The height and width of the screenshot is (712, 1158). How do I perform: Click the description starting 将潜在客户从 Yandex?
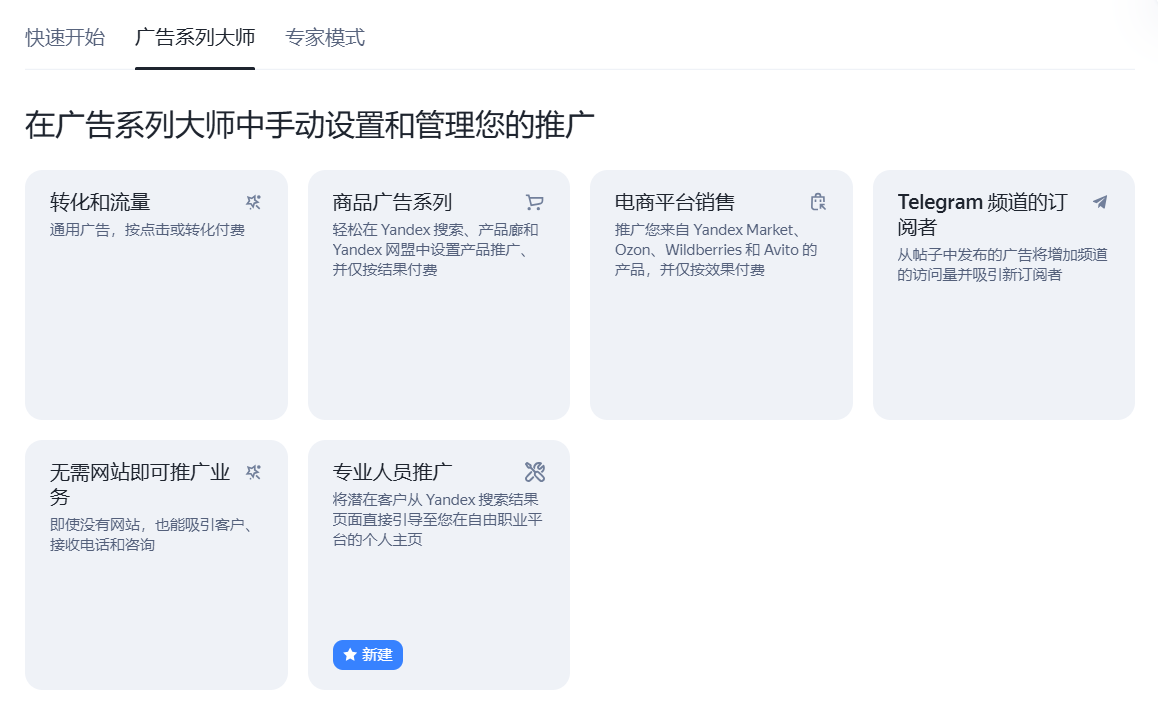[x=437, y=519]
